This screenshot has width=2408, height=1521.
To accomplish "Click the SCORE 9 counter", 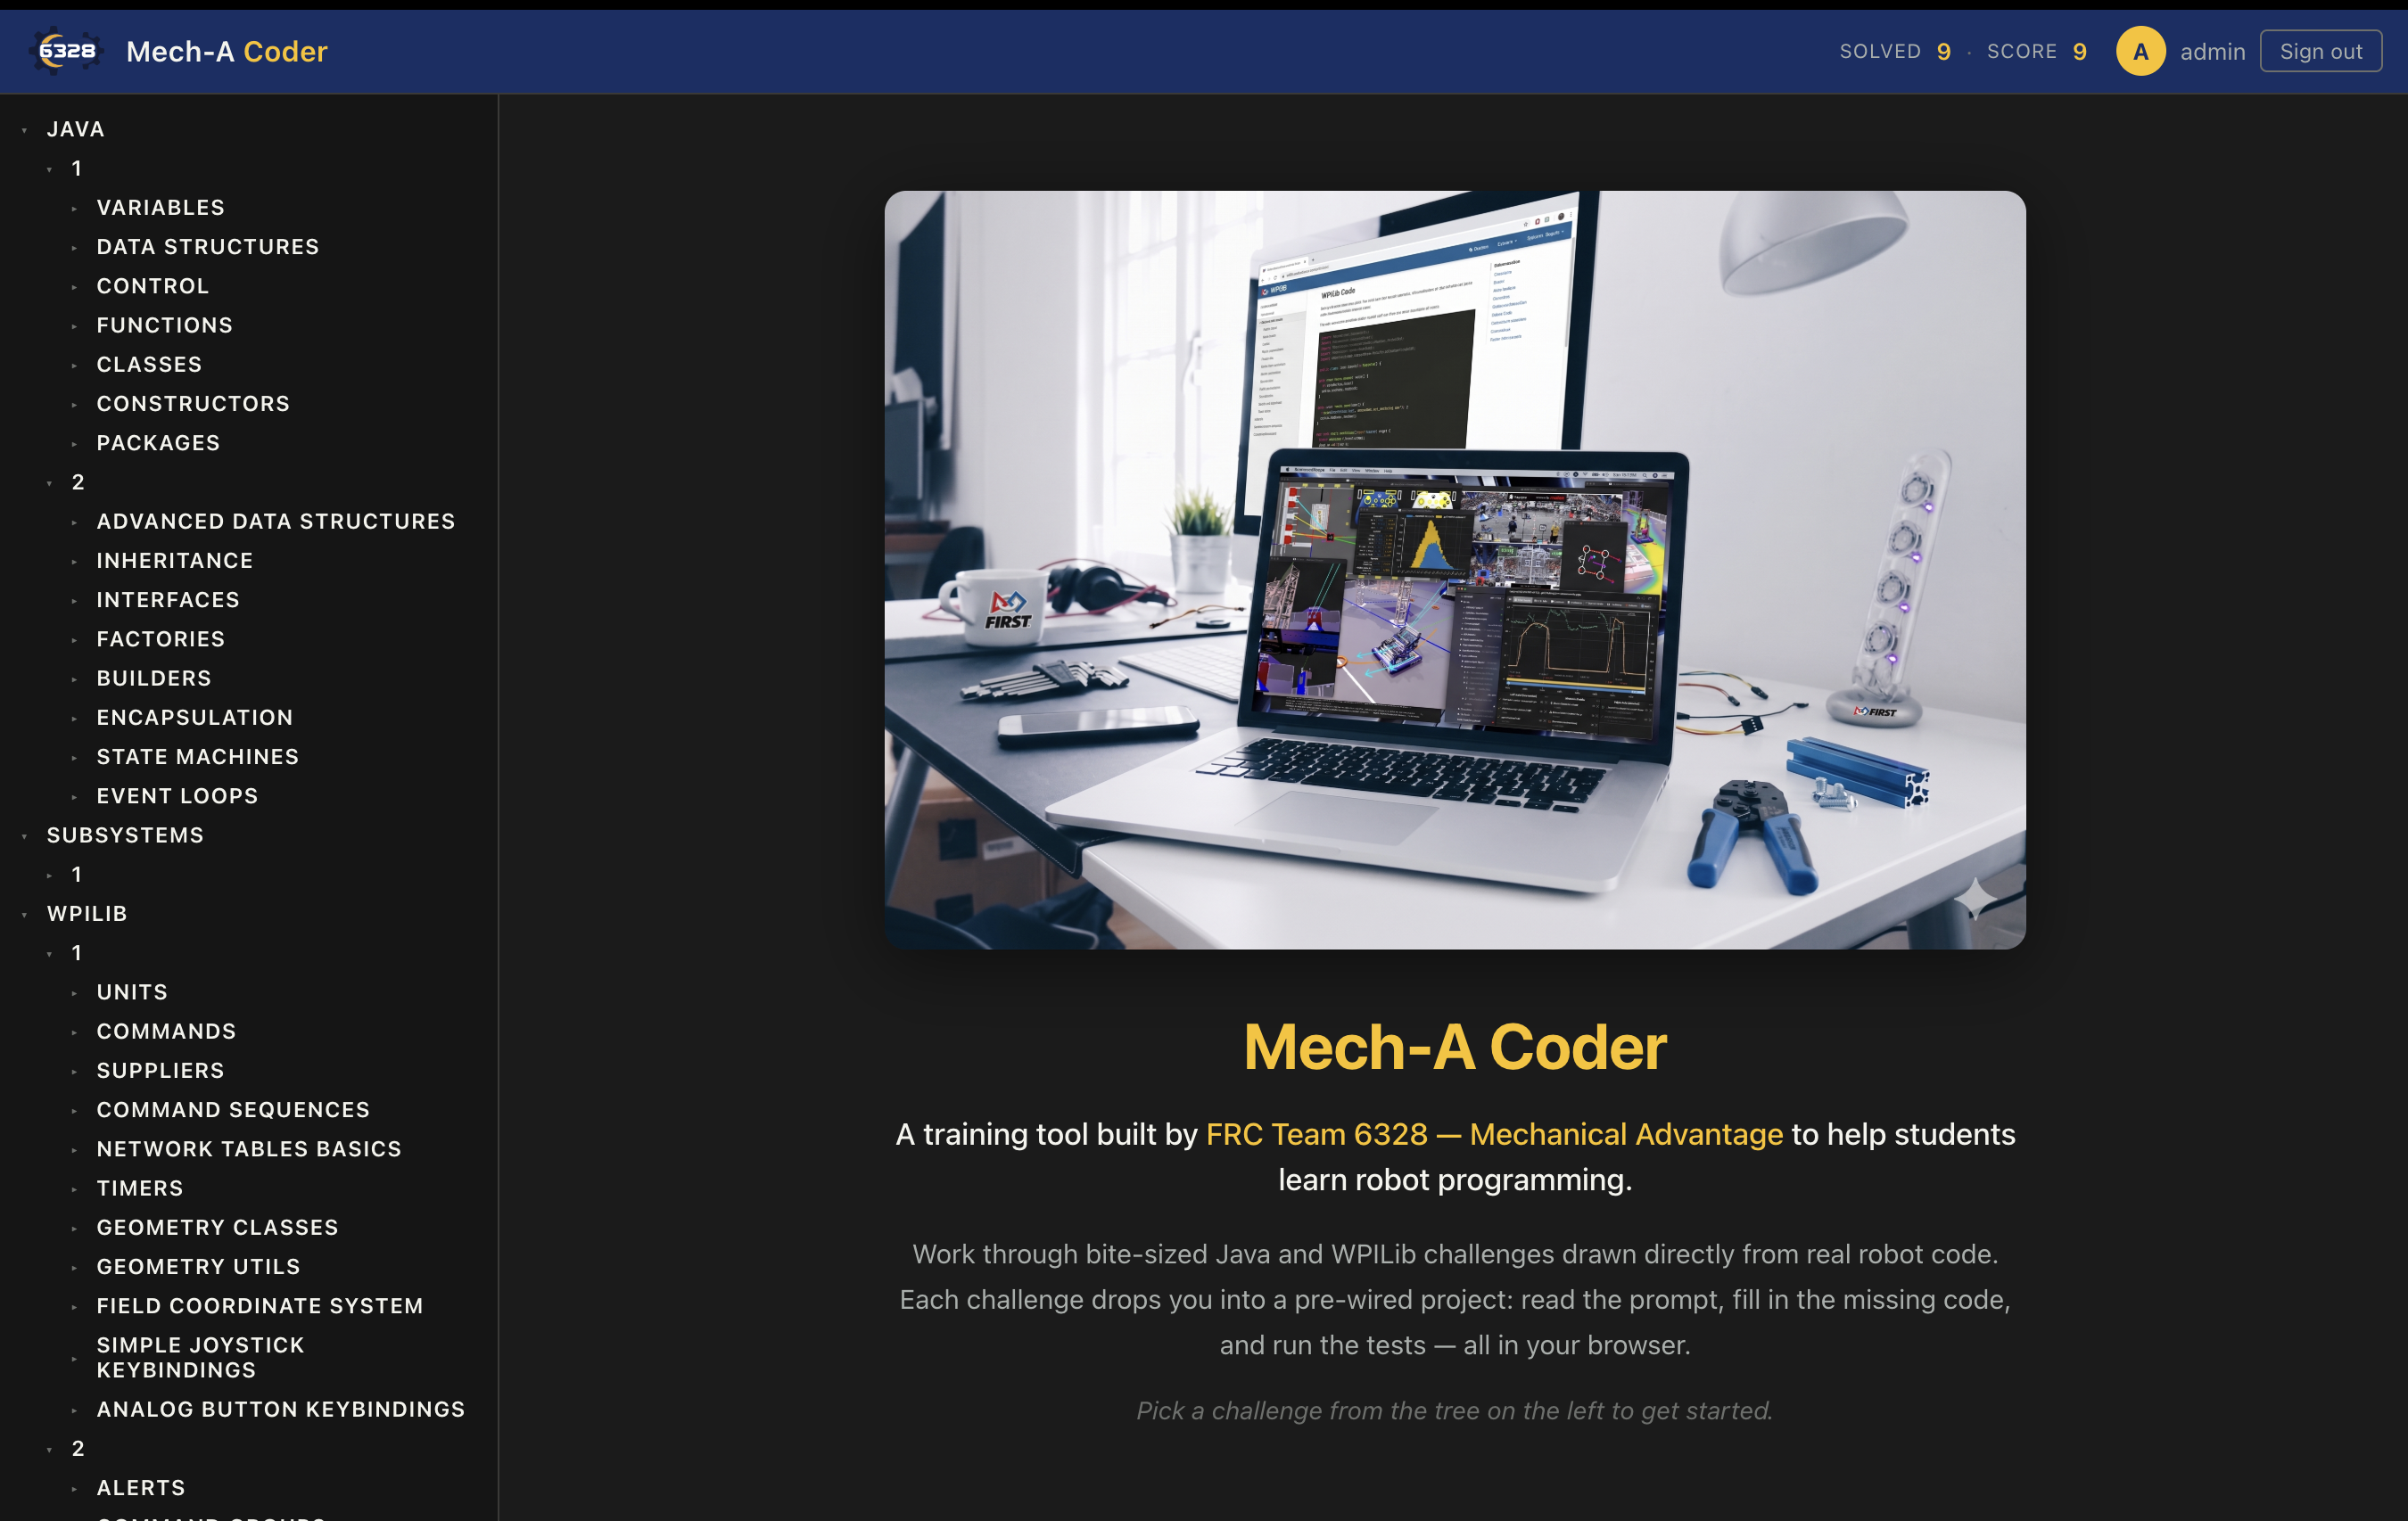I will pyautogui.click(x=2037, y=51).
